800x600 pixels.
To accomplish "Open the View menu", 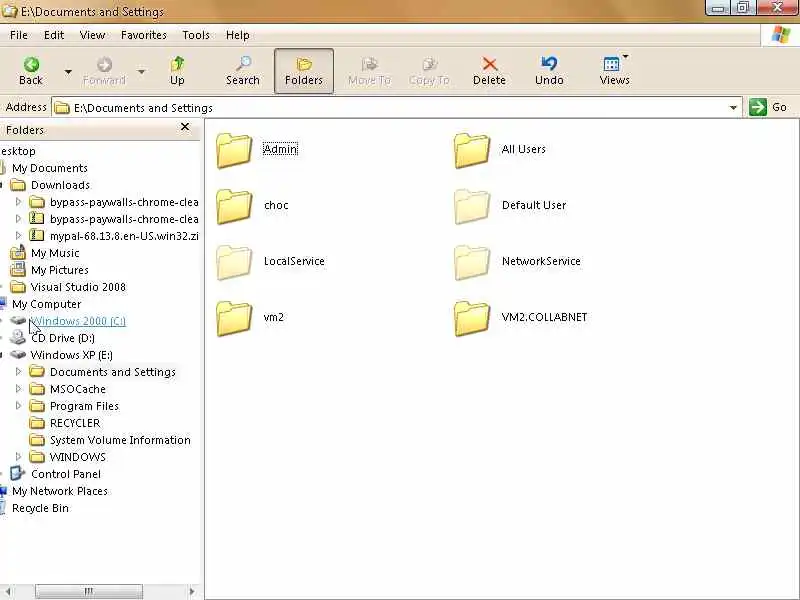I will 92,35.
